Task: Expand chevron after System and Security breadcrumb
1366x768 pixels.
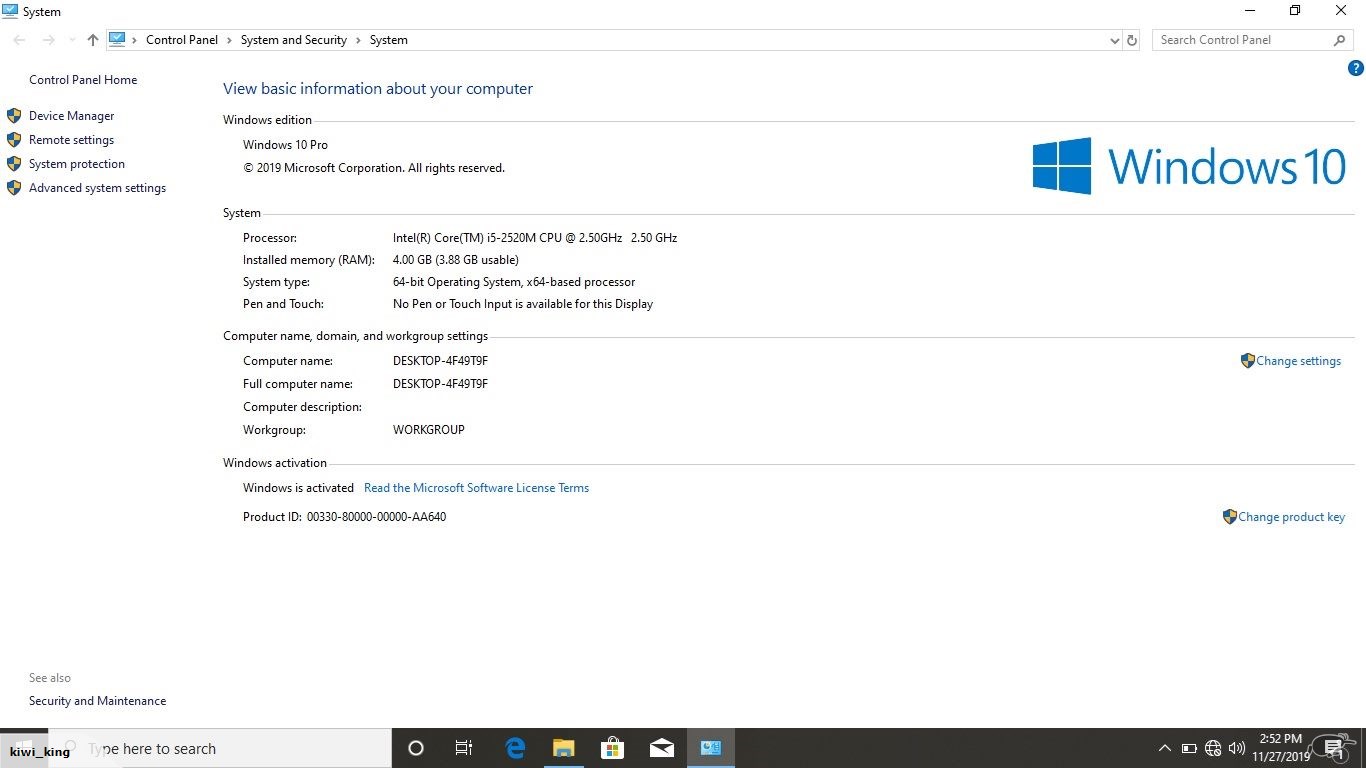Action: (x=359, y=40)
